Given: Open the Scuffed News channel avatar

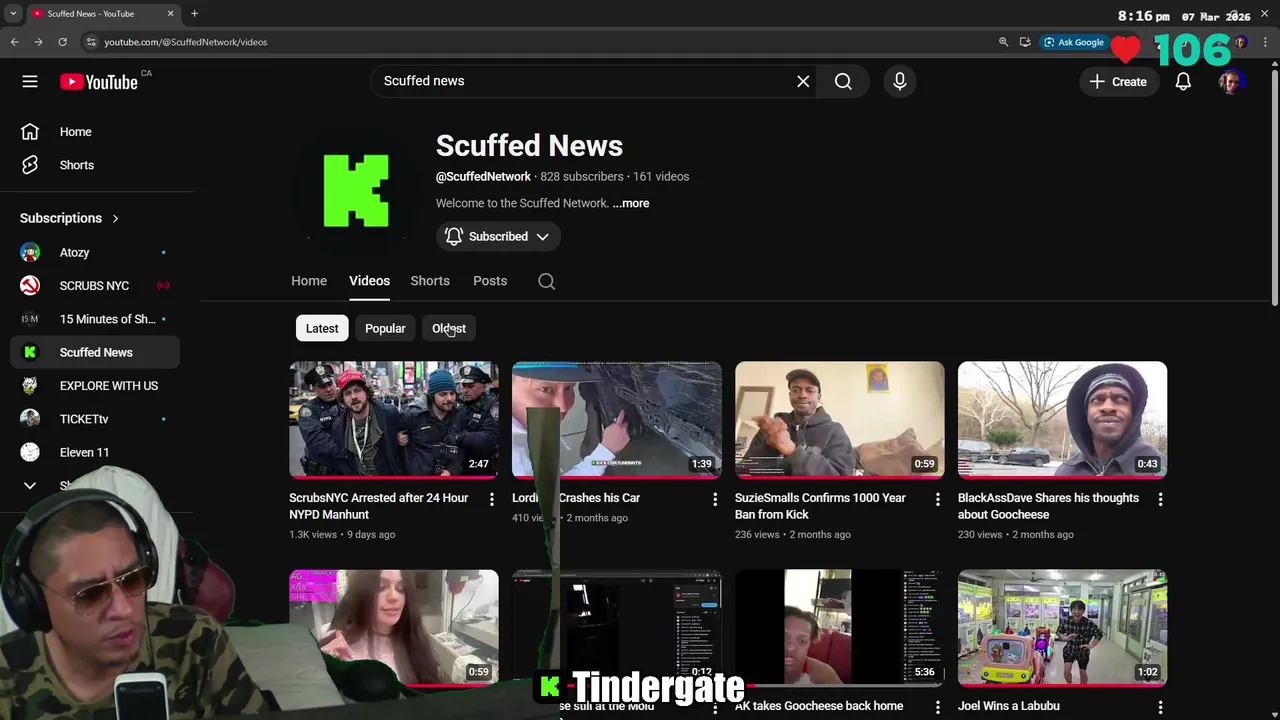Looking at the screenshot, I should point(356,191).
